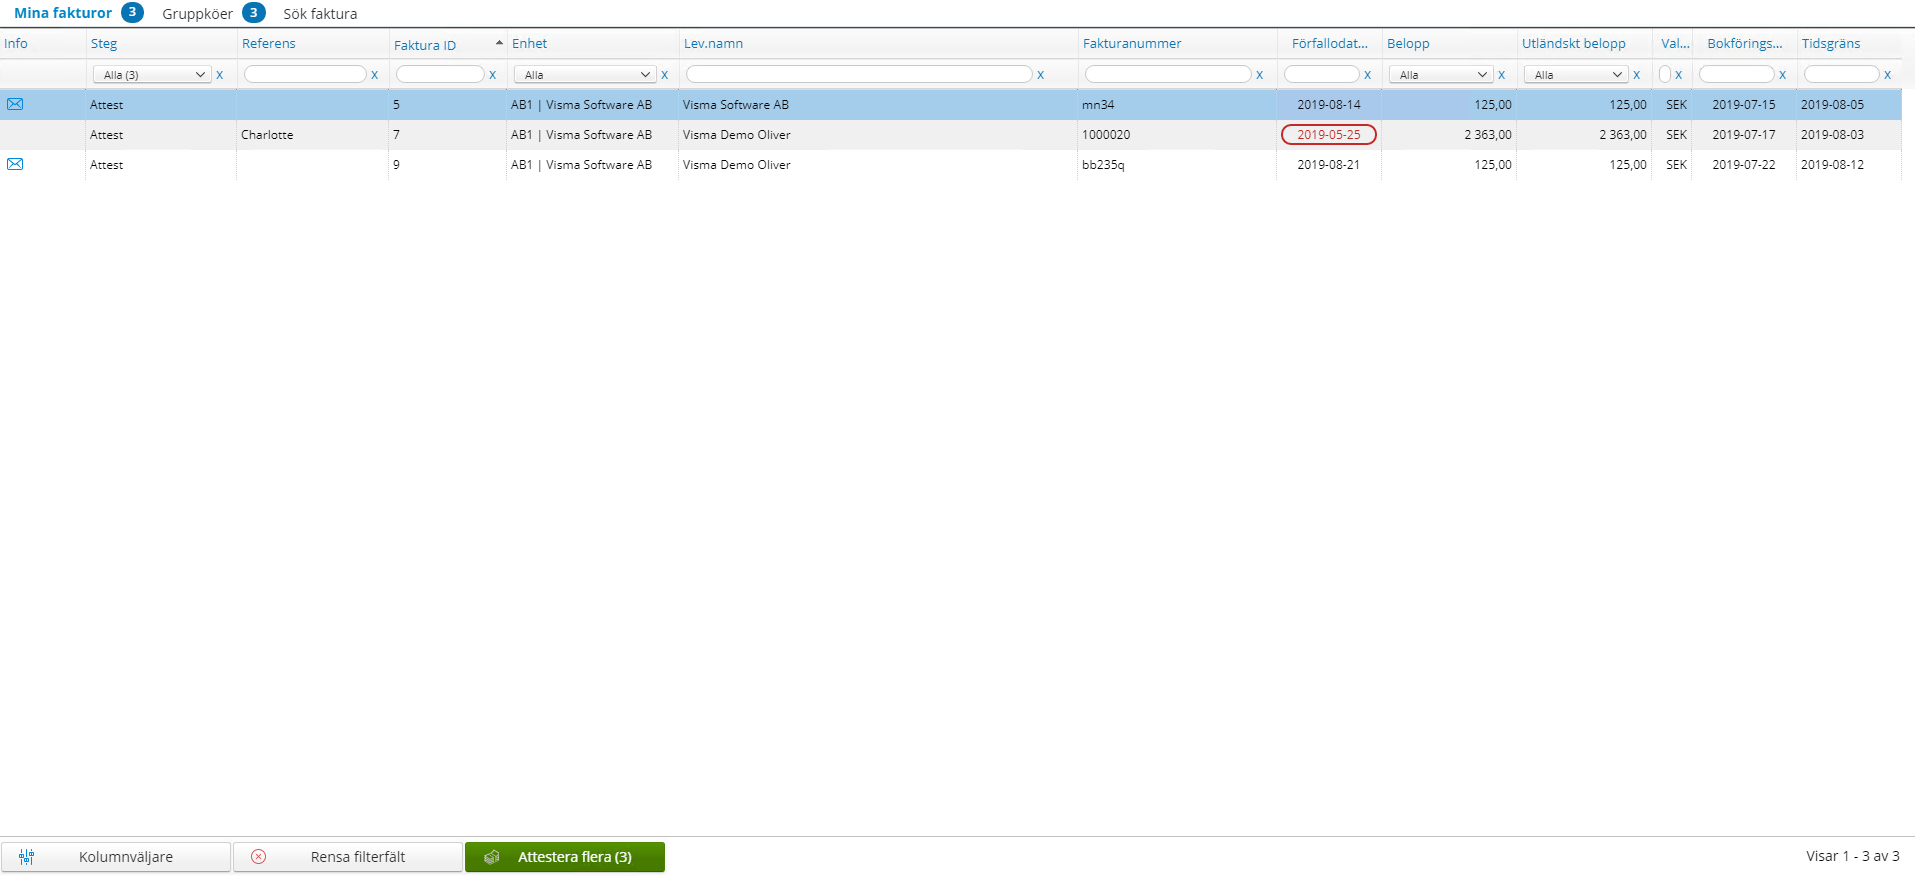The image size is (1915, 876).
Task: Clear the Fakturanummer filter with its x
Action: pyautogui.click(x=1259, y=75)
